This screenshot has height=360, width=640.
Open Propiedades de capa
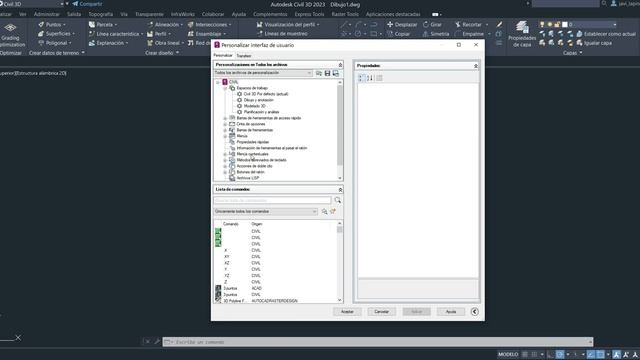[x=522, y=34]
